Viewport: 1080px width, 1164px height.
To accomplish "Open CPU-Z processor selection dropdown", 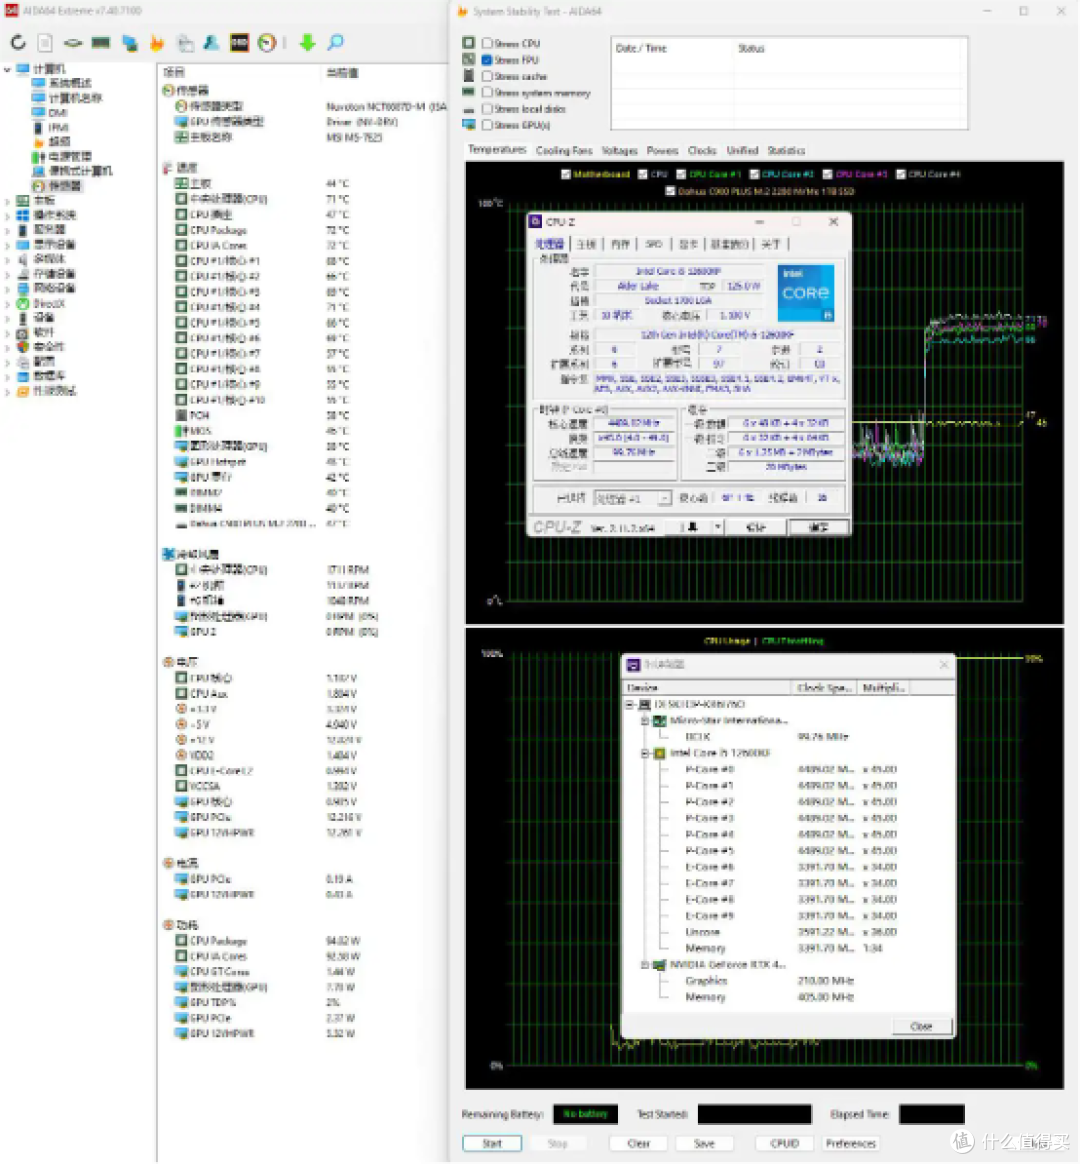I will tap(664, 498).
